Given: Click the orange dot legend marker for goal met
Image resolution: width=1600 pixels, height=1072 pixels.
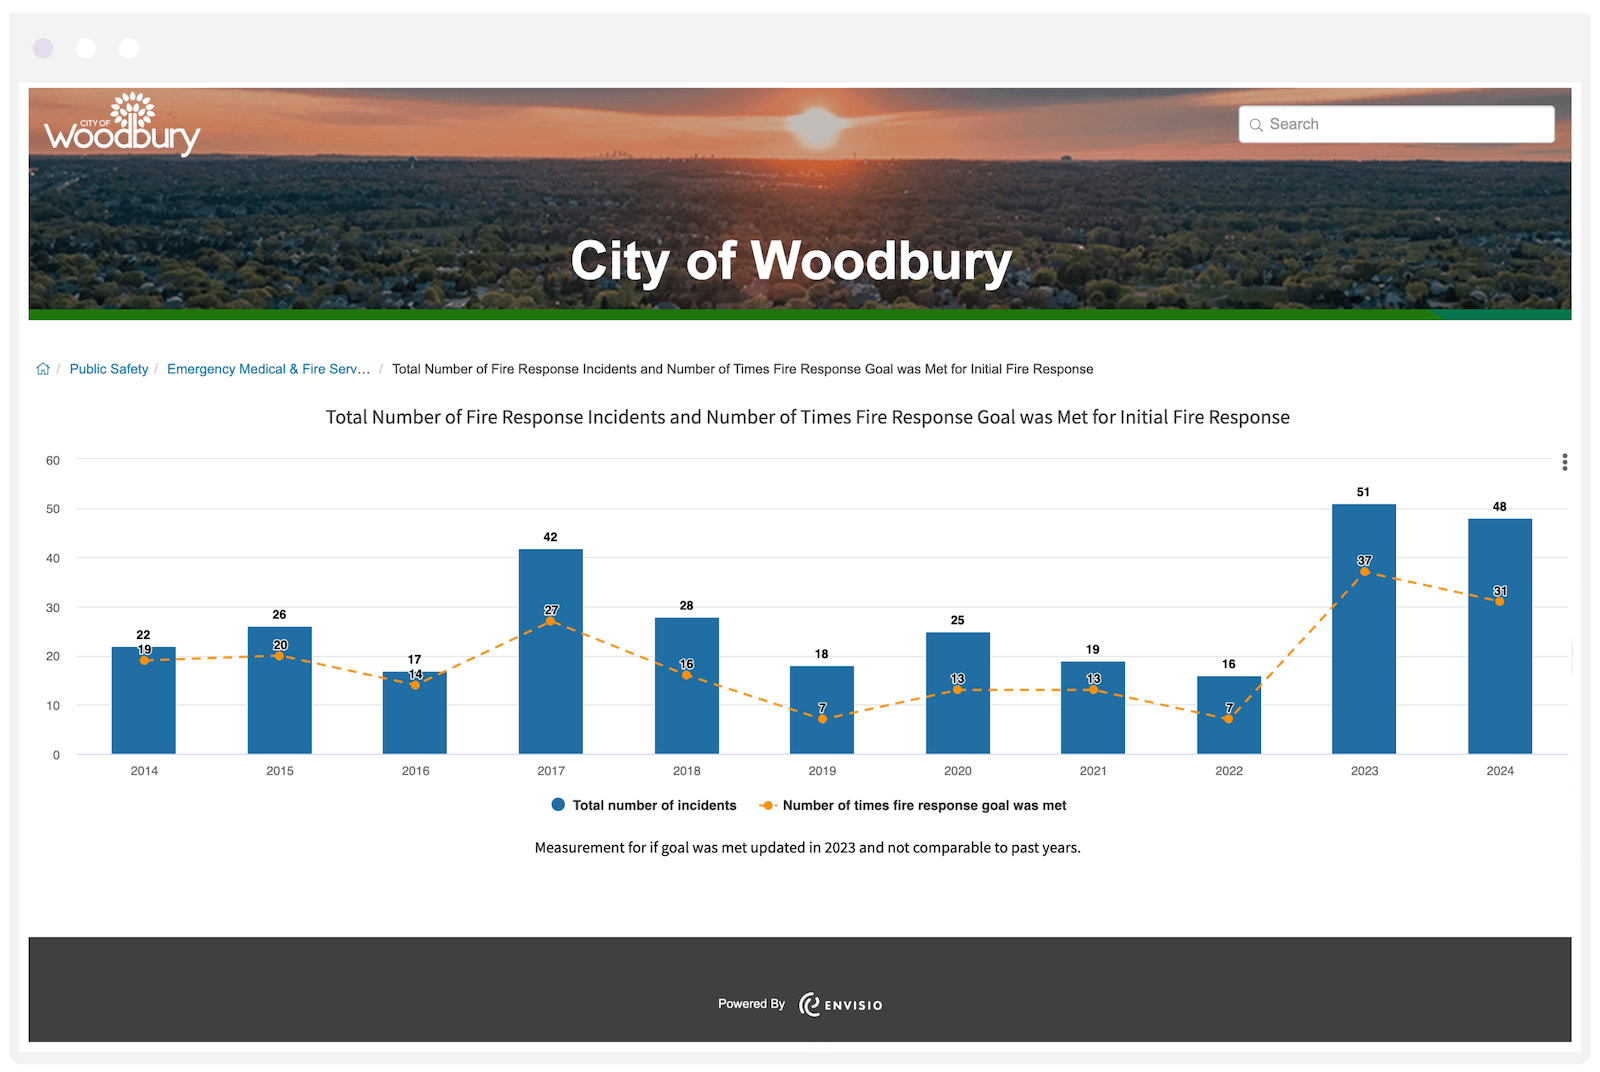Looking at the screenshot, I should click(x=767, y=804).
